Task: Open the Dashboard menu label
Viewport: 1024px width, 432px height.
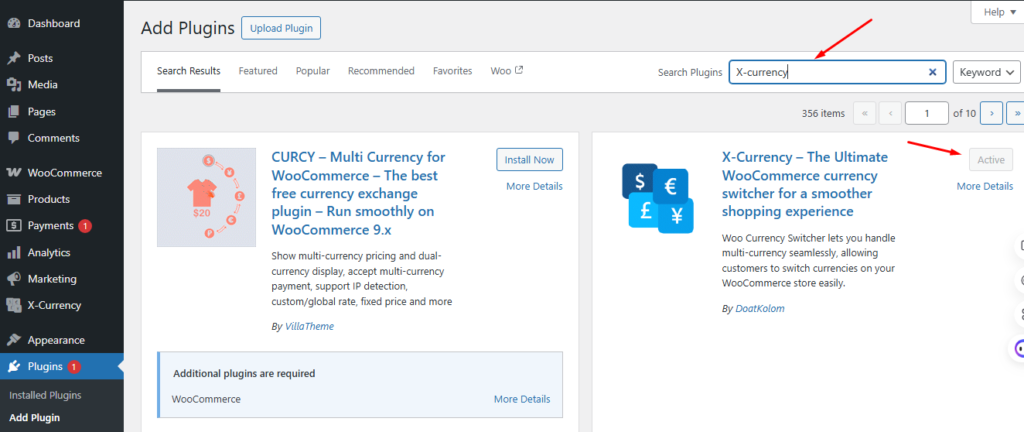Action: tap(54, 23)
